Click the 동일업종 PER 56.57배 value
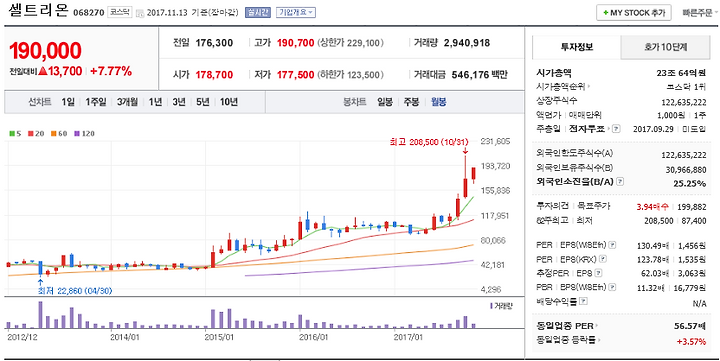The image size is (720, 361). click(x=690, y=327)
